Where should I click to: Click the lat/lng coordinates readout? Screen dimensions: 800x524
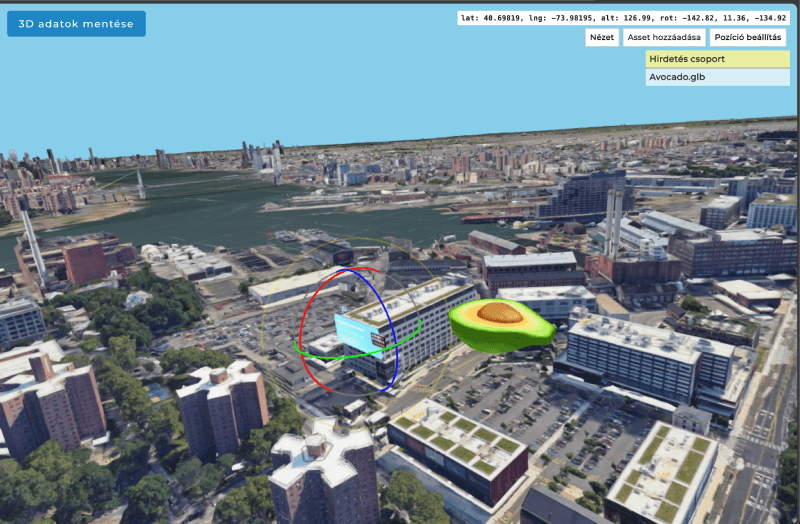tap(623, 18)
